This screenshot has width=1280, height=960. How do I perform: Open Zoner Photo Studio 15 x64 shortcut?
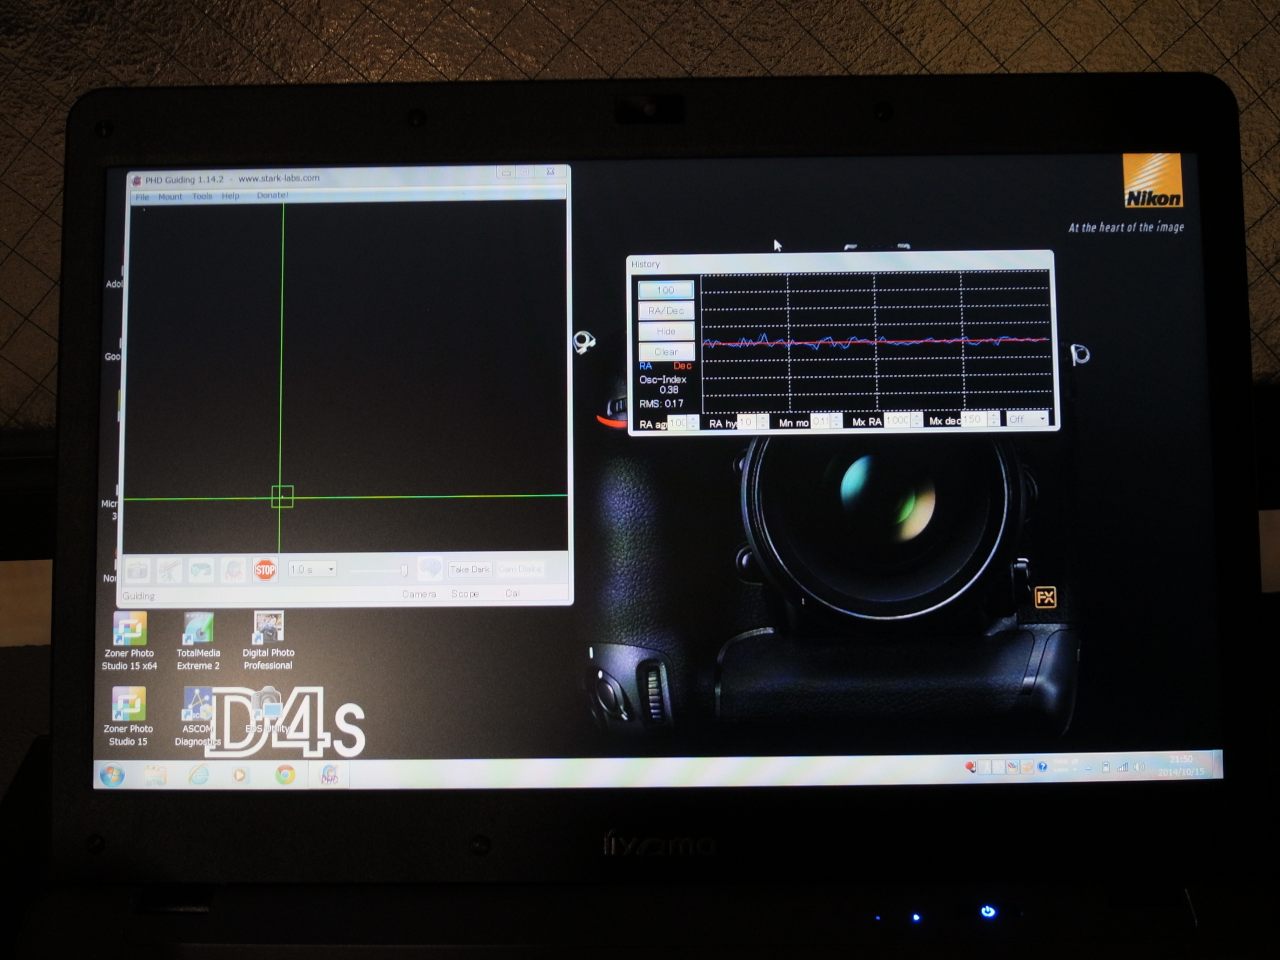129,641
